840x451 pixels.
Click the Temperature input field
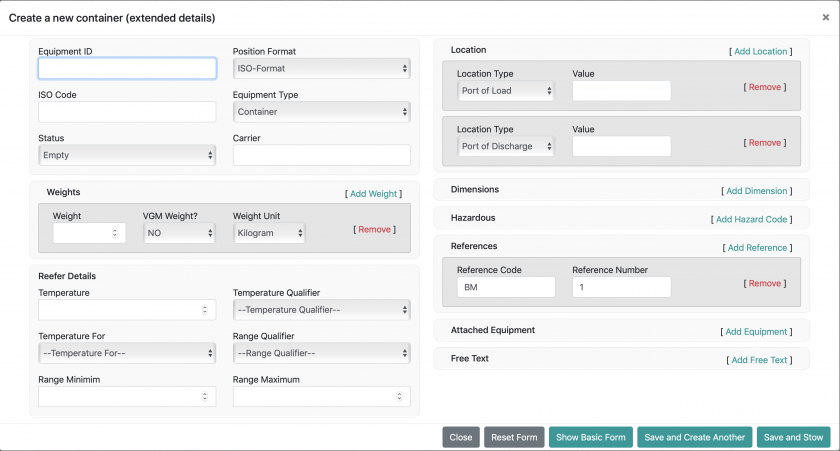coord(127,310)
